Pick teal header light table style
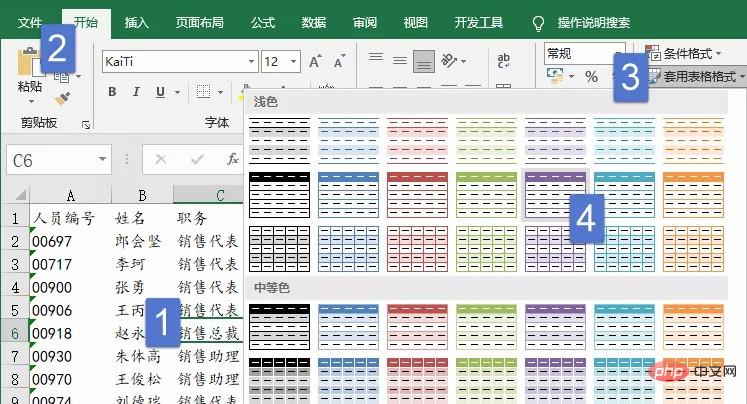This screenshot has width=747, height=404. tap(624, 195)
